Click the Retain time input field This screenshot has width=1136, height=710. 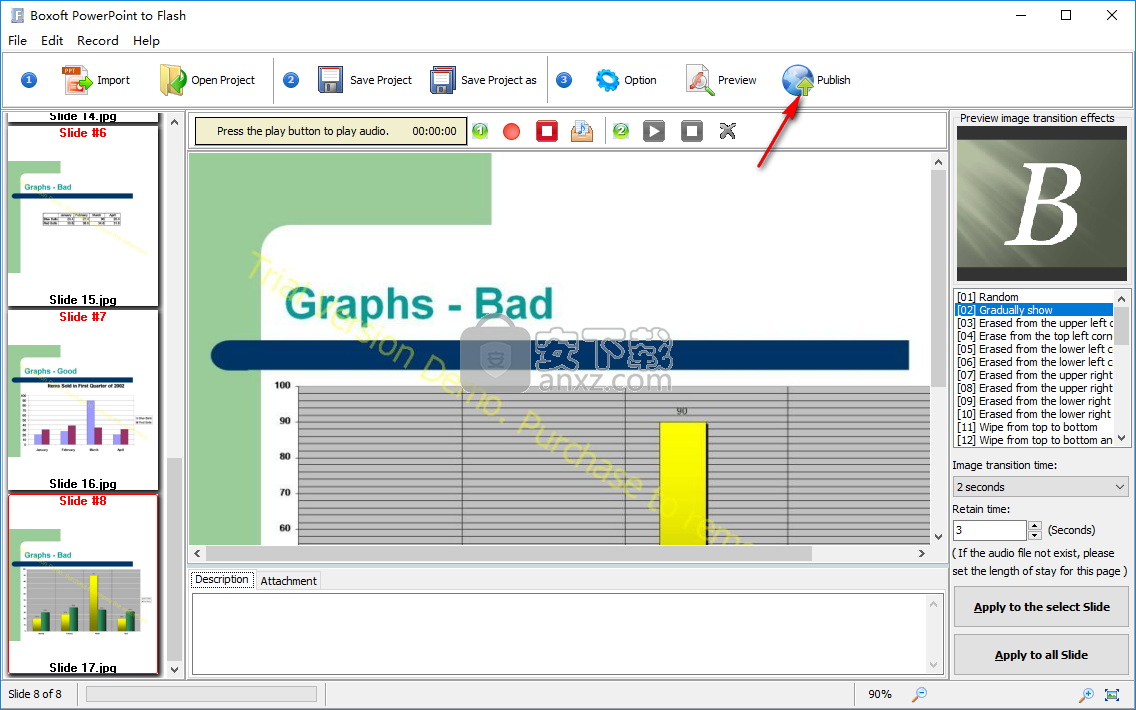990,530
